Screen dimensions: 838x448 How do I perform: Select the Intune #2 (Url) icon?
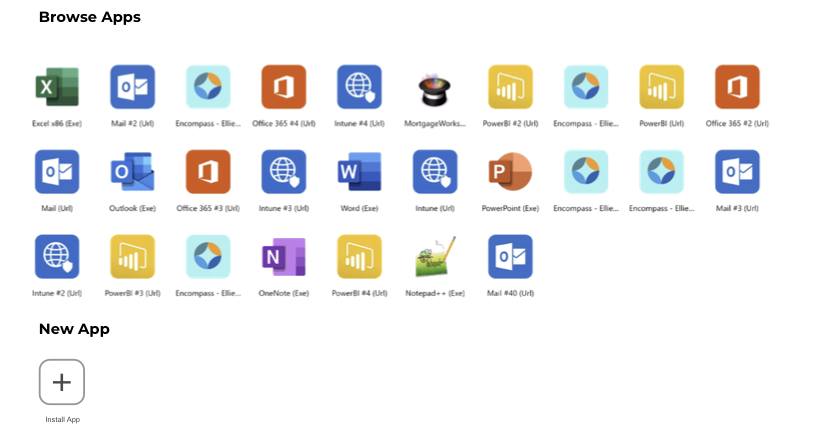pos(57,257)
